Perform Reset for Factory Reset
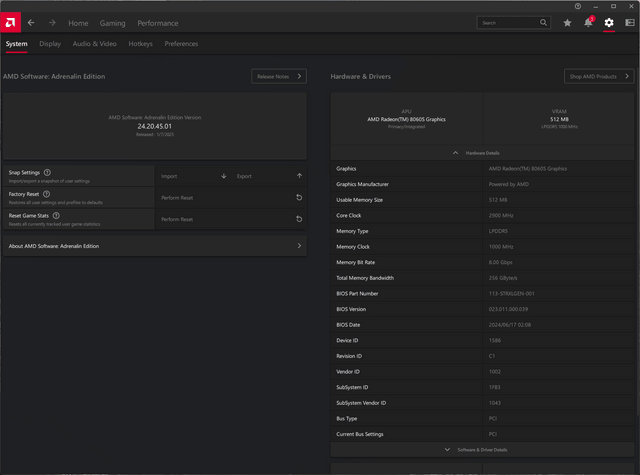 click(x=231, y=198)
